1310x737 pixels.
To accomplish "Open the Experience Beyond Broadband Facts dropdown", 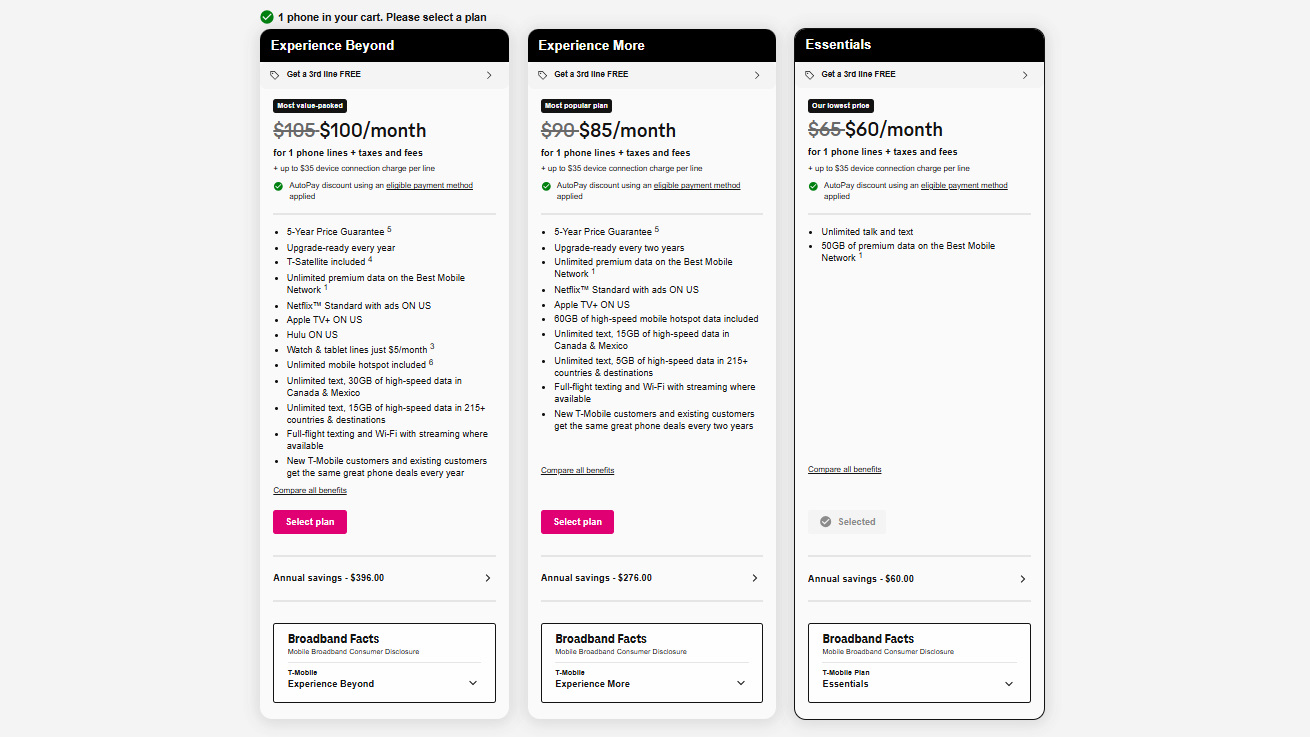I will pyautogui.click(x=472, y=682).
